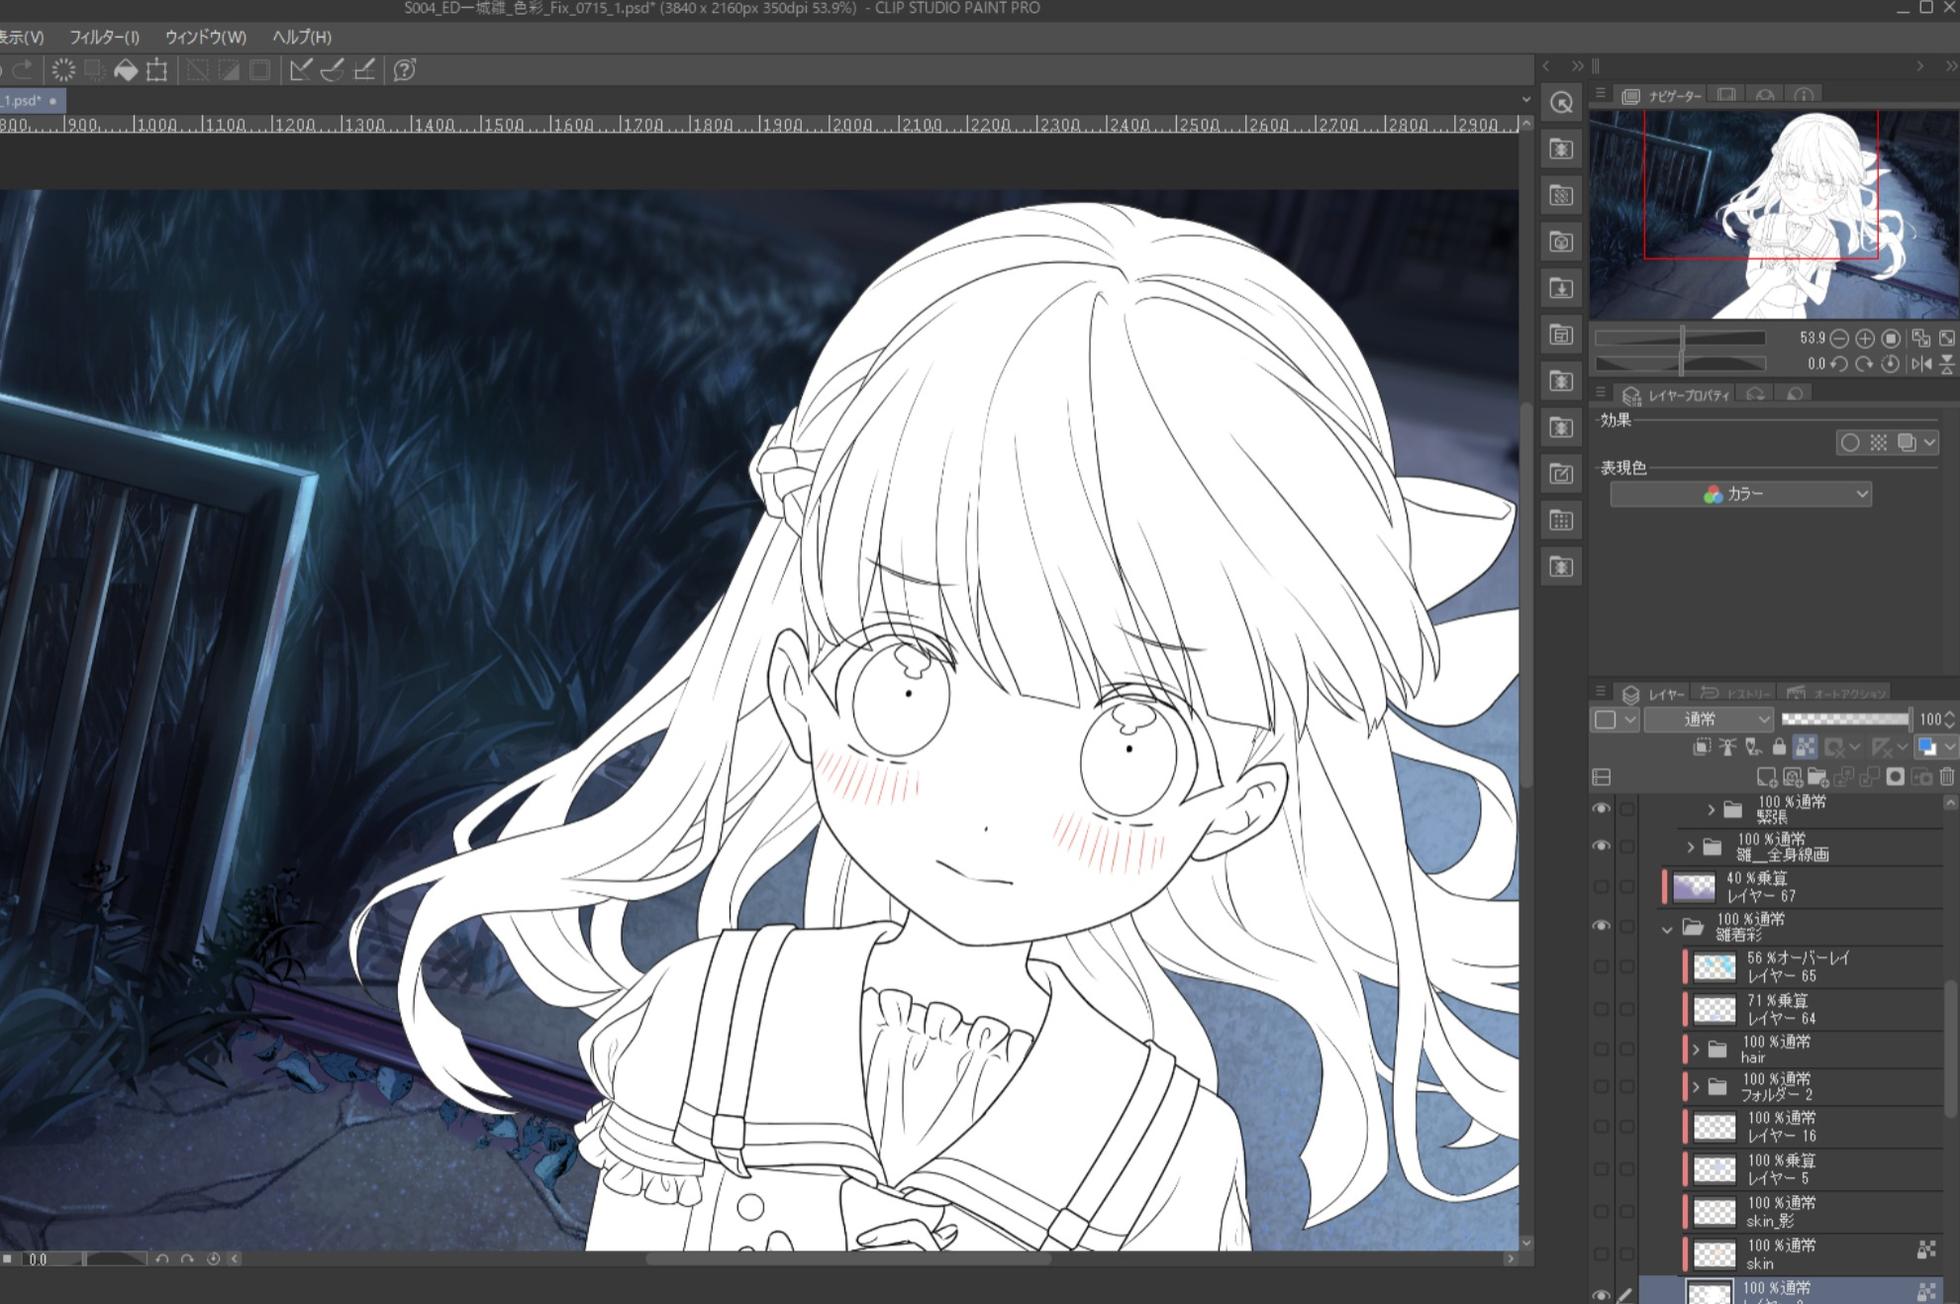Click the Lock Transparent Pixels icon

pyautogui.click(x=1805, y=747)
